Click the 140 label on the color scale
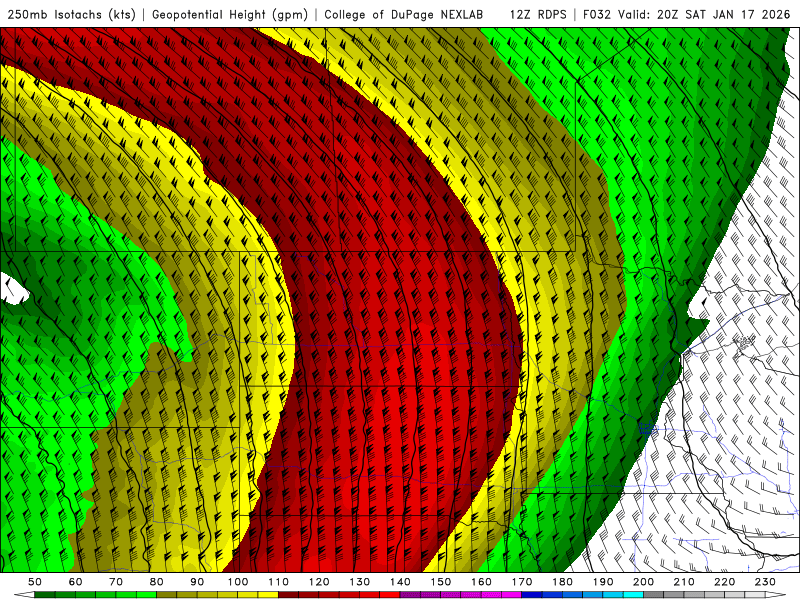Screen dimensions: 800x600 (400, 582)
